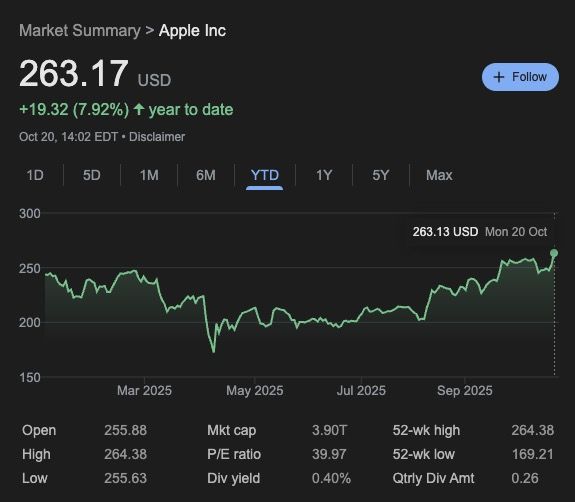Click the 263.13 USD chart tooltip

click(x=480, y=232)
